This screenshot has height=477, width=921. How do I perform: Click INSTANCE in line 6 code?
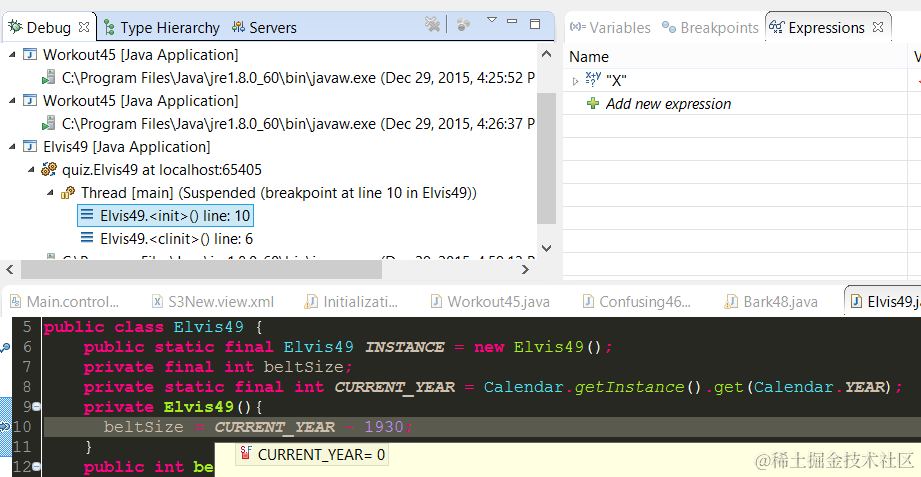404,347
